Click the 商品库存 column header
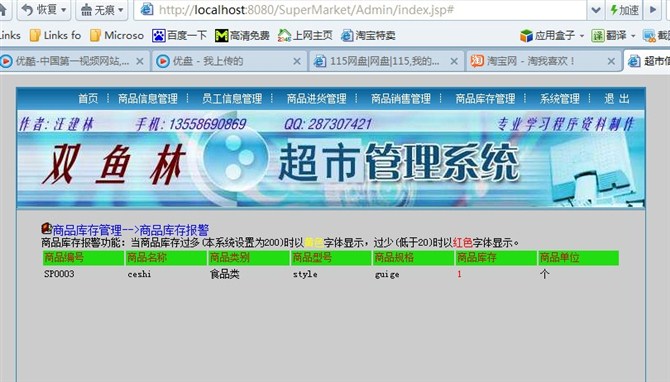670x382 pixels. [496, 258]
